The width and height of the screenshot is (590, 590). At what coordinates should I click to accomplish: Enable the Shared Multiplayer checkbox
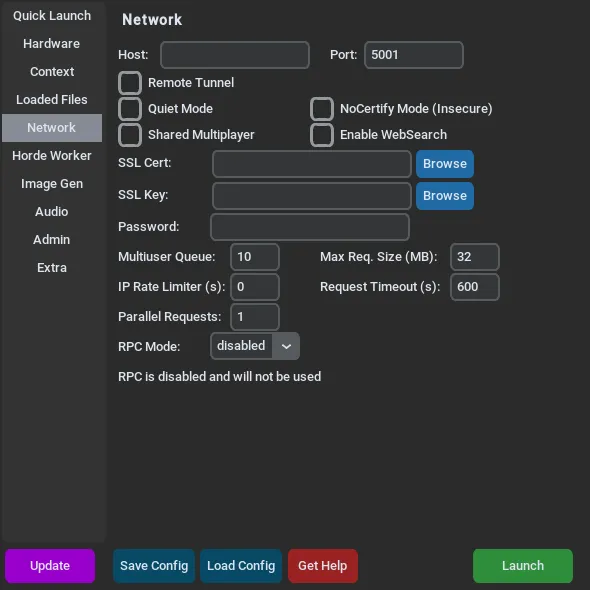click(x=130, y=135)
